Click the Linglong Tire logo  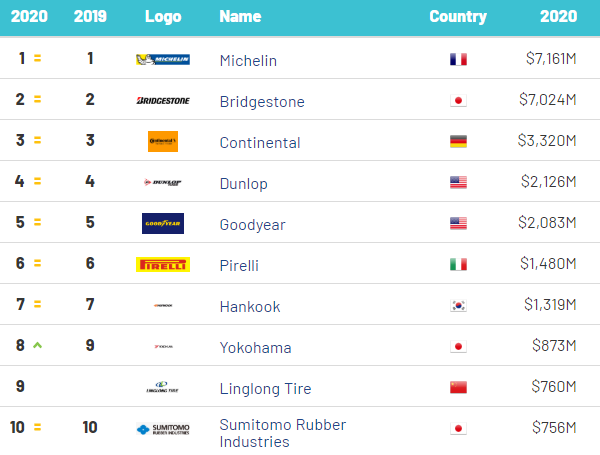click(x=162, y=387)
